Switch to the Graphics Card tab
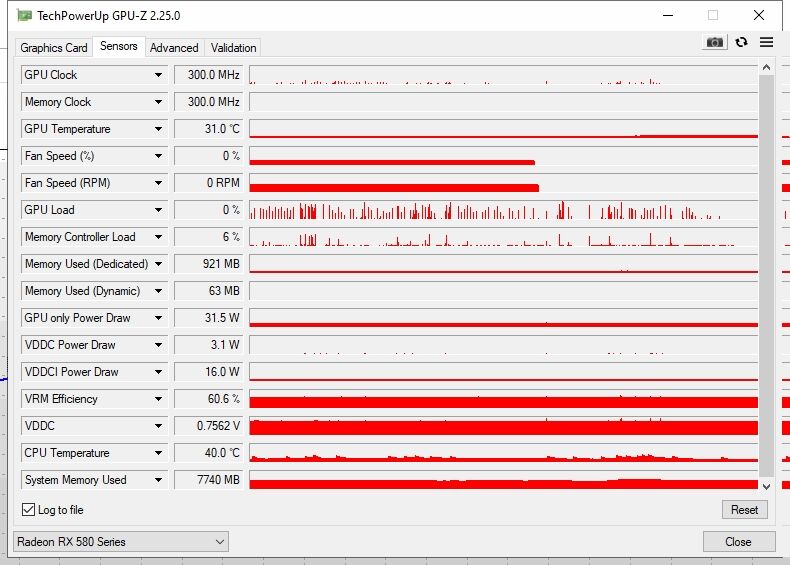The height and width of the screenshot is (565, 790). pyautogui.click(x=54, y=48)
